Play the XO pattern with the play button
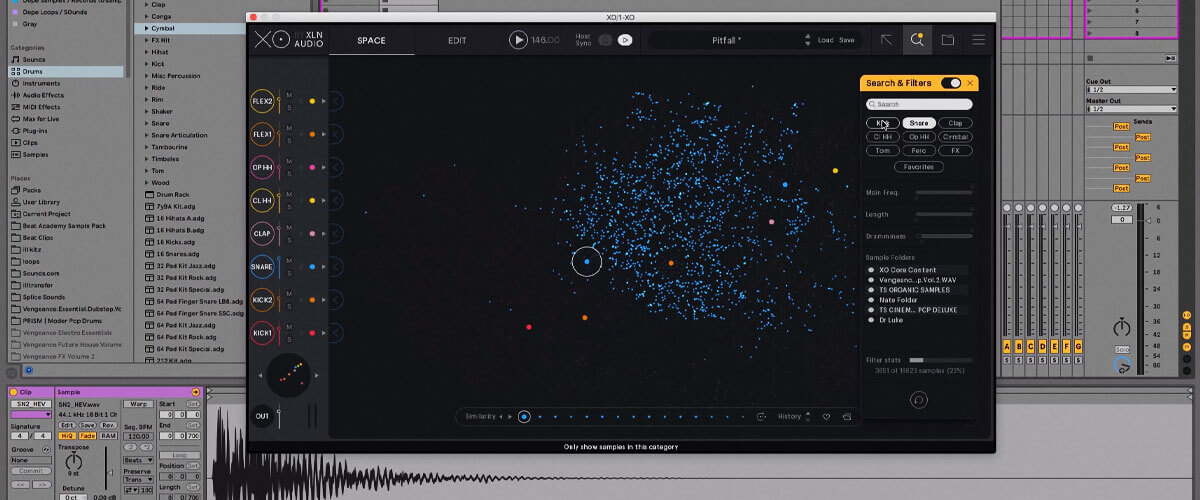Viewport: 1200px width, 500px height. (518, 40)
